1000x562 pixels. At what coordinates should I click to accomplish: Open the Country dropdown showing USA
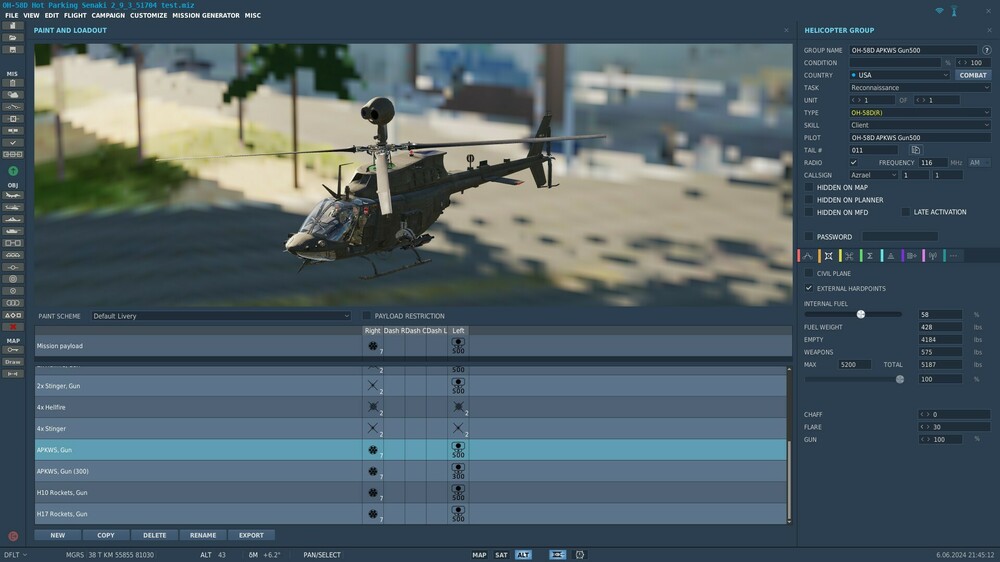(x=899, y=75)
